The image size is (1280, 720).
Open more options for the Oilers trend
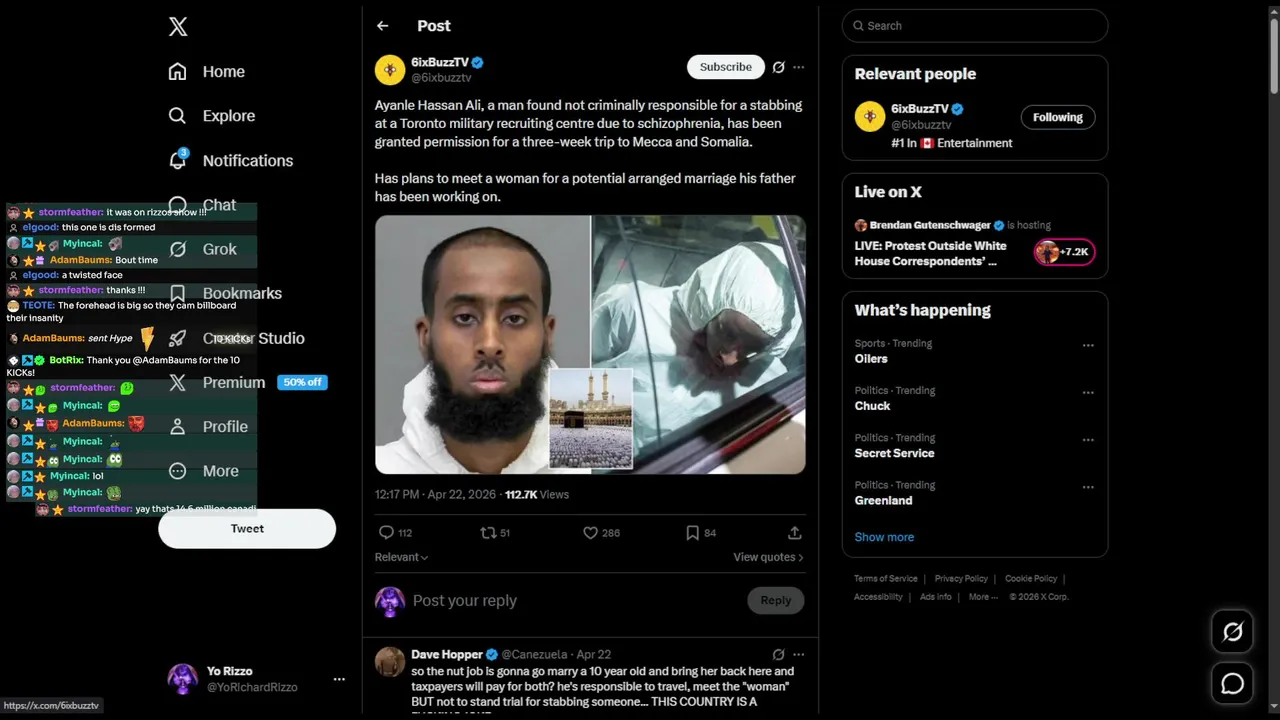click(1088, 346)
